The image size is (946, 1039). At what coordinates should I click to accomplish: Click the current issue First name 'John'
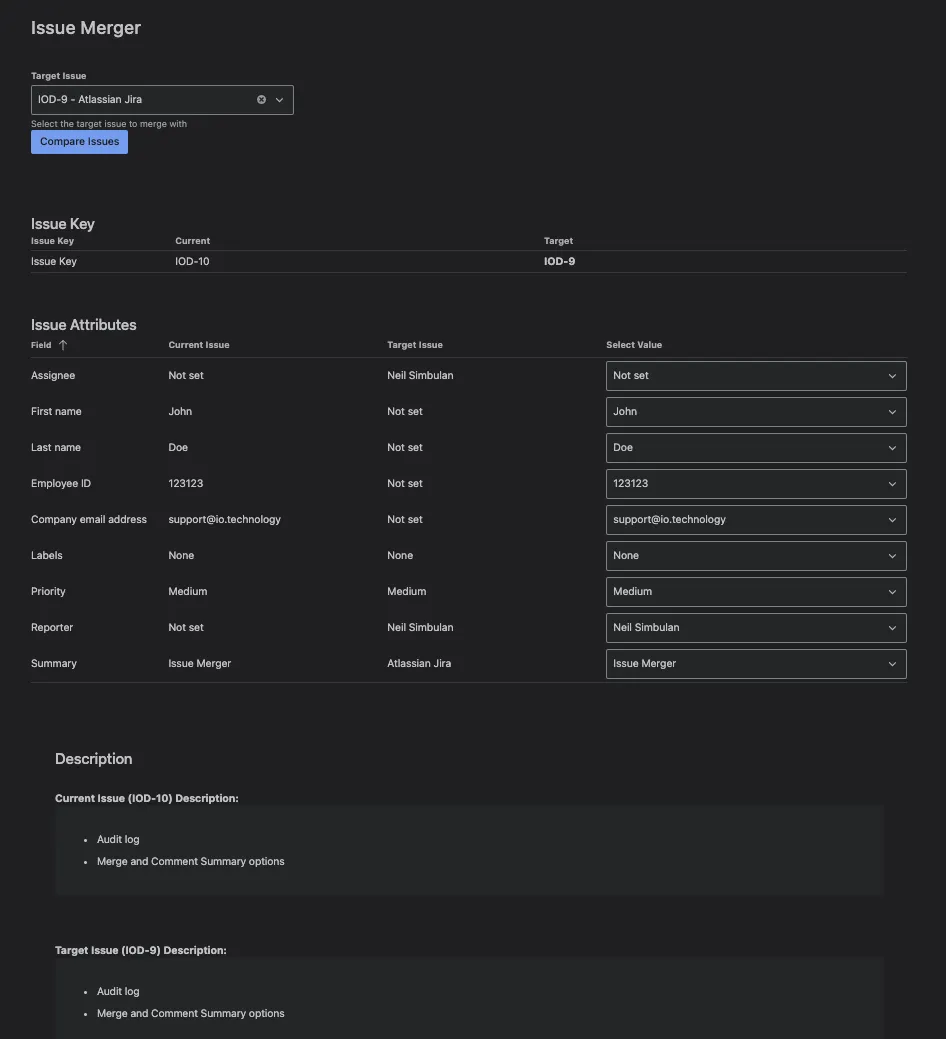tap(180, 411)
